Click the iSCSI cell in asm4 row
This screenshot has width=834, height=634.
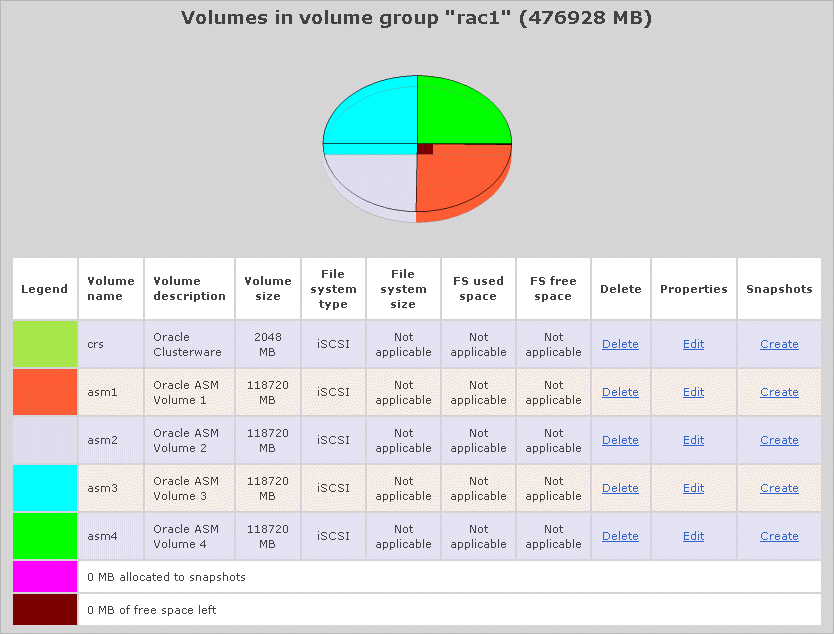tap(333, 536)
